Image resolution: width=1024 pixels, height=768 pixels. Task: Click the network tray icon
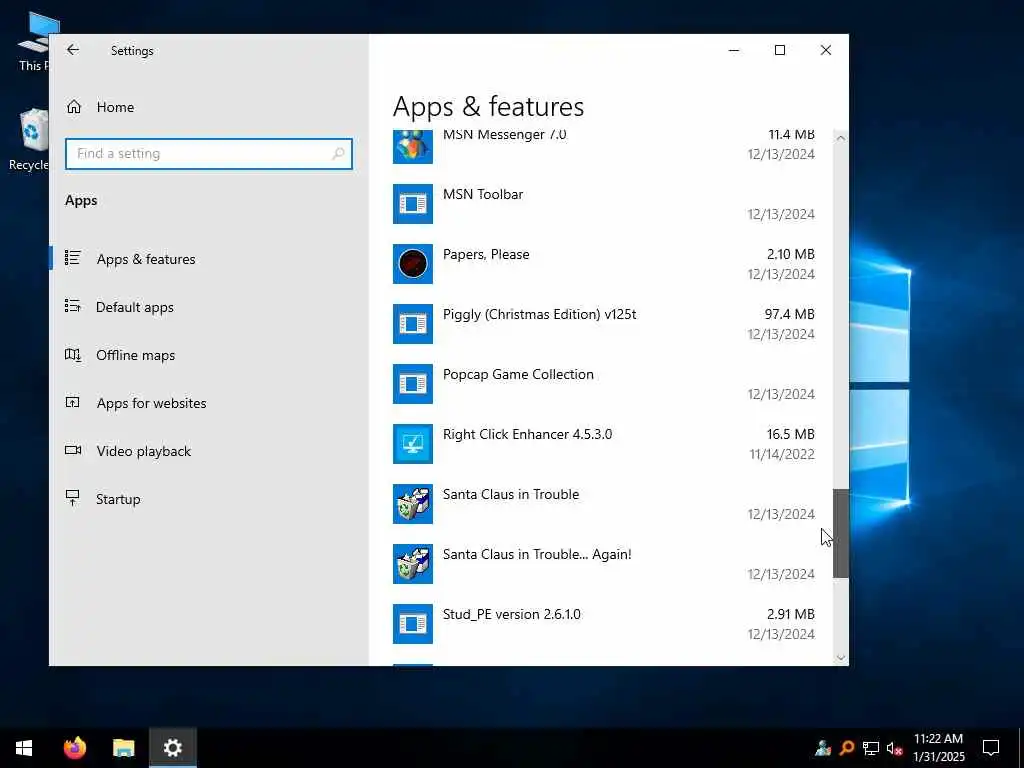[871, 748]
